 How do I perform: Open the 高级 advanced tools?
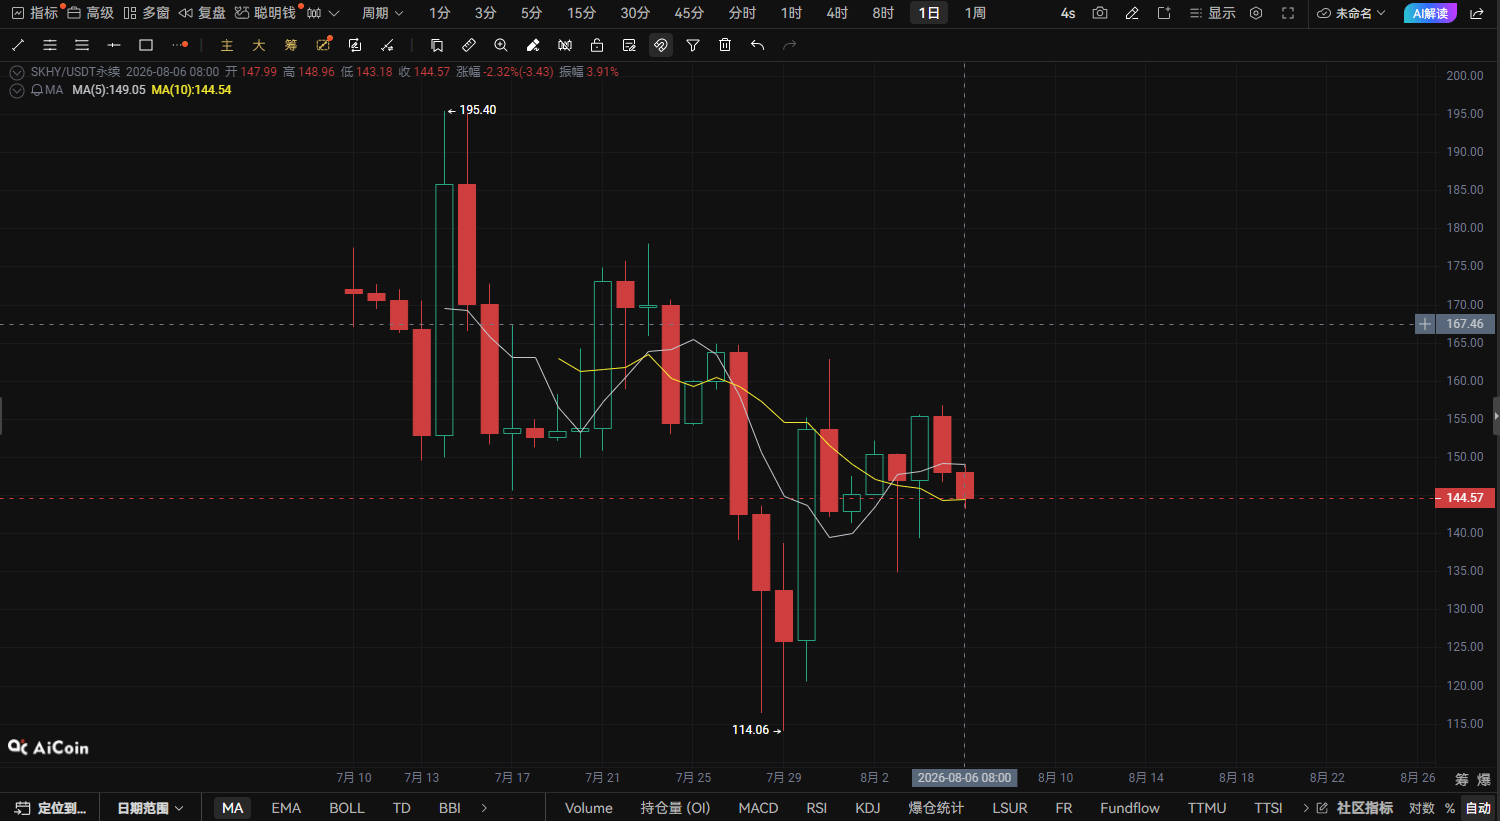(90, 13)
